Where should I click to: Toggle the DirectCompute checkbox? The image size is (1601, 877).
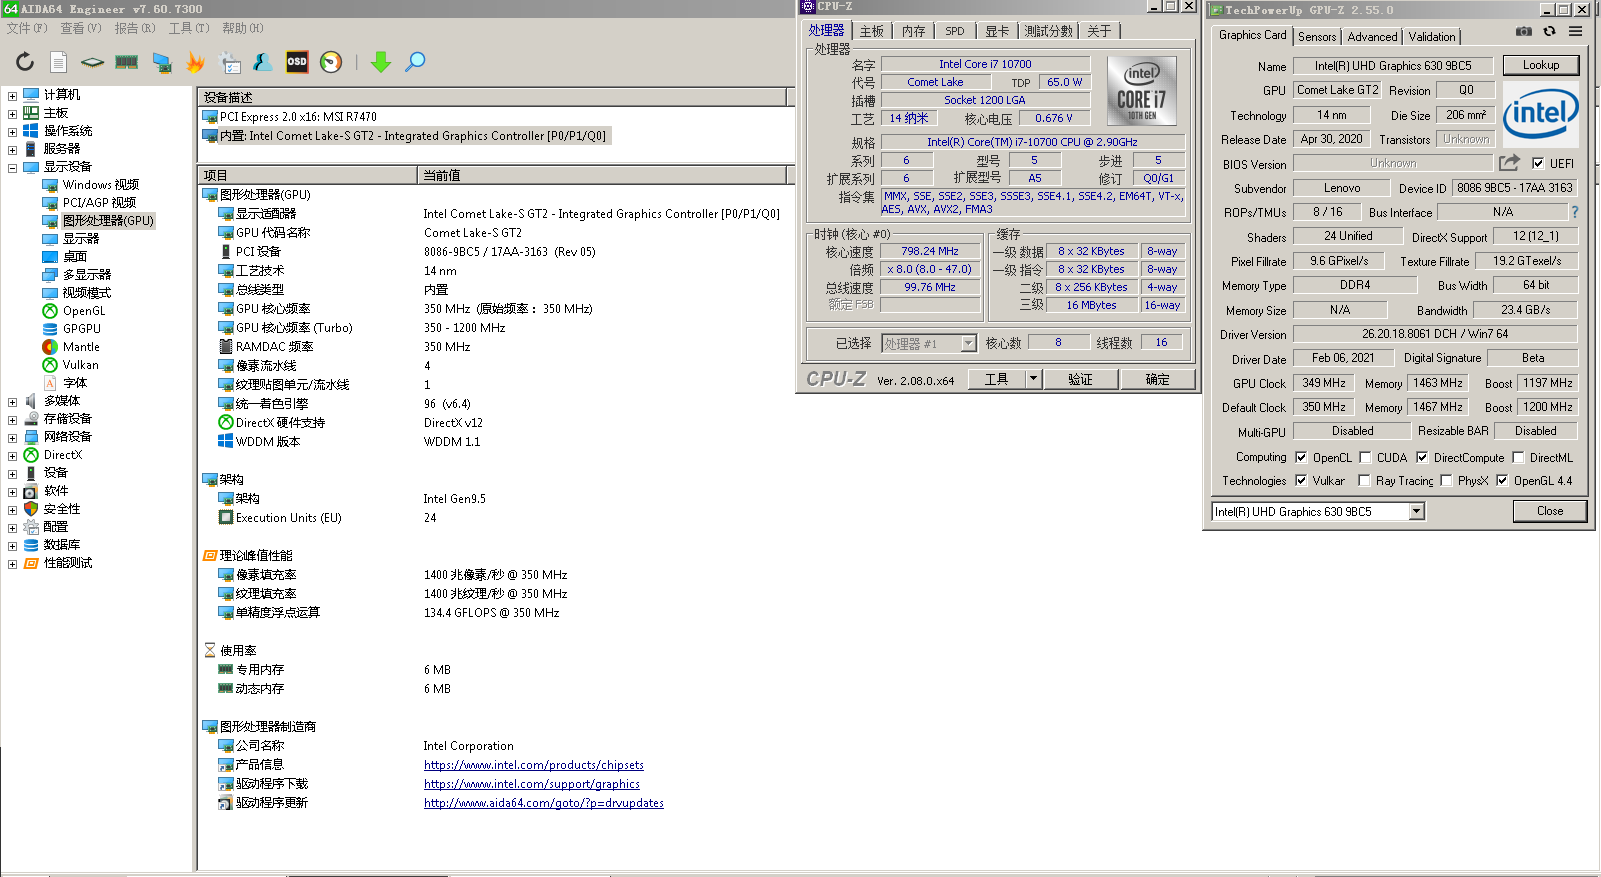(1422, 457)
